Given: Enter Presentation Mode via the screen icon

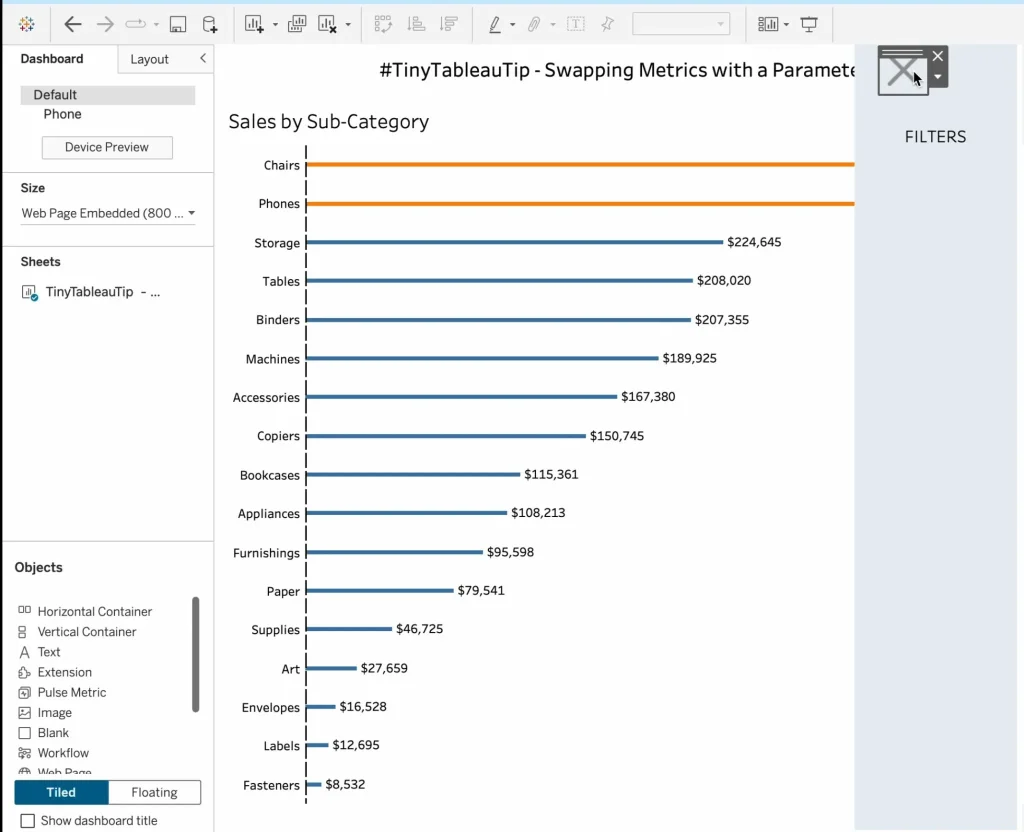Looking at the screenshot, I should [x=809, y=23].
